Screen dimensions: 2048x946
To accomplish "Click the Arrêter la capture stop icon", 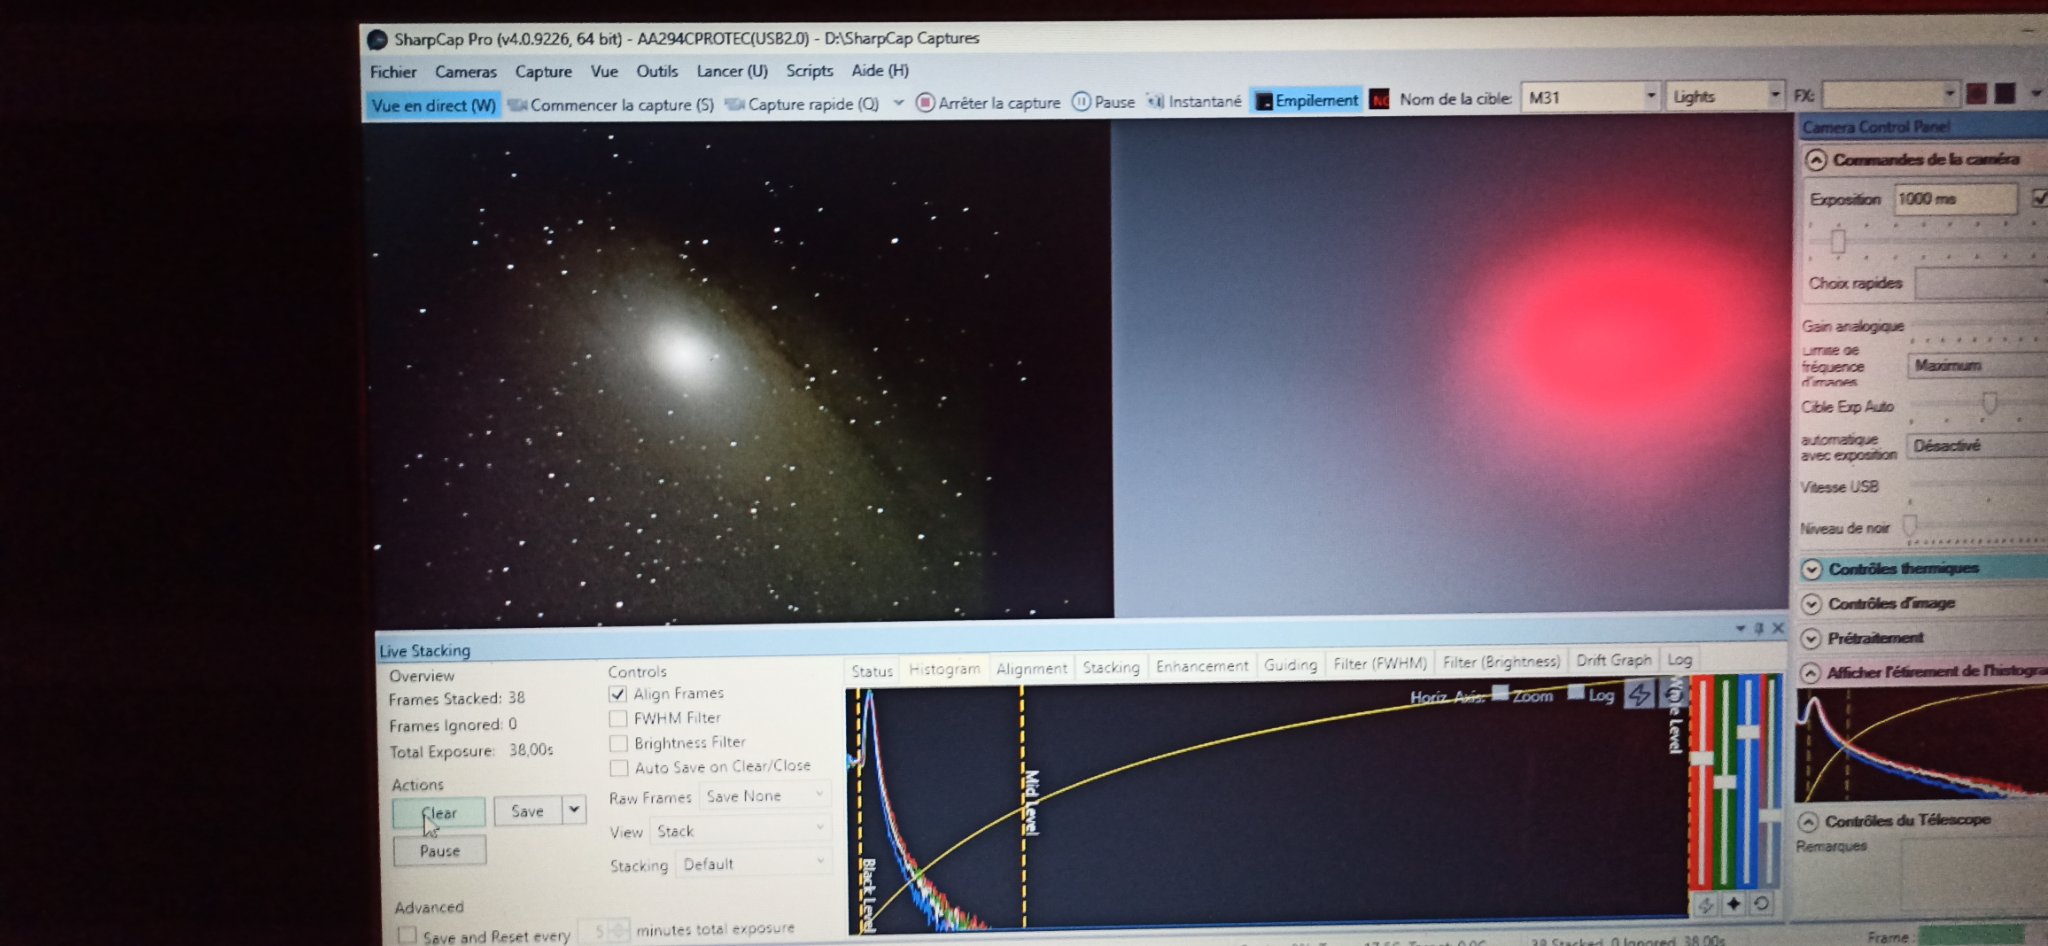I will tap(925, 102).
